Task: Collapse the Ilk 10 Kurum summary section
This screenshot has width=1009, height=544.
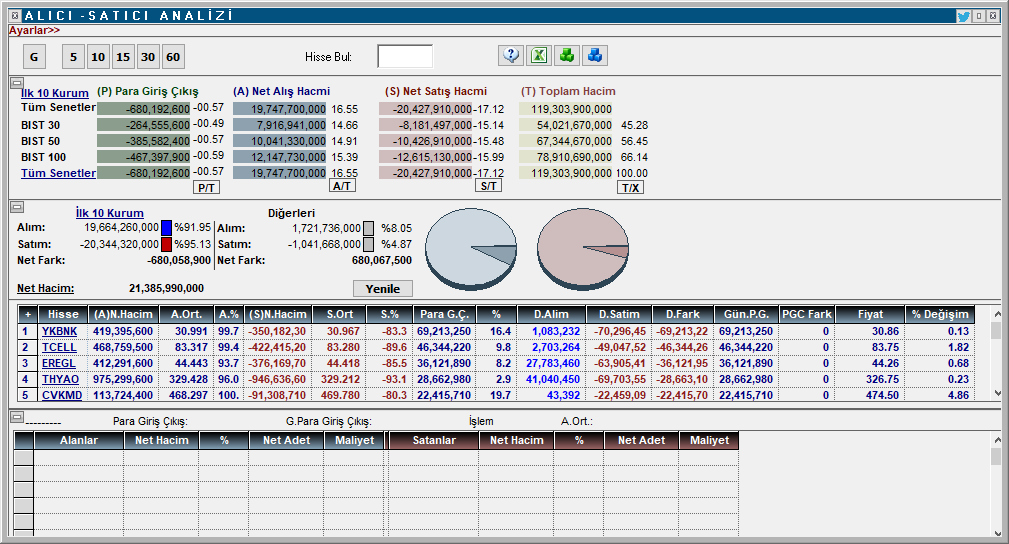Action: coord(17,82)
